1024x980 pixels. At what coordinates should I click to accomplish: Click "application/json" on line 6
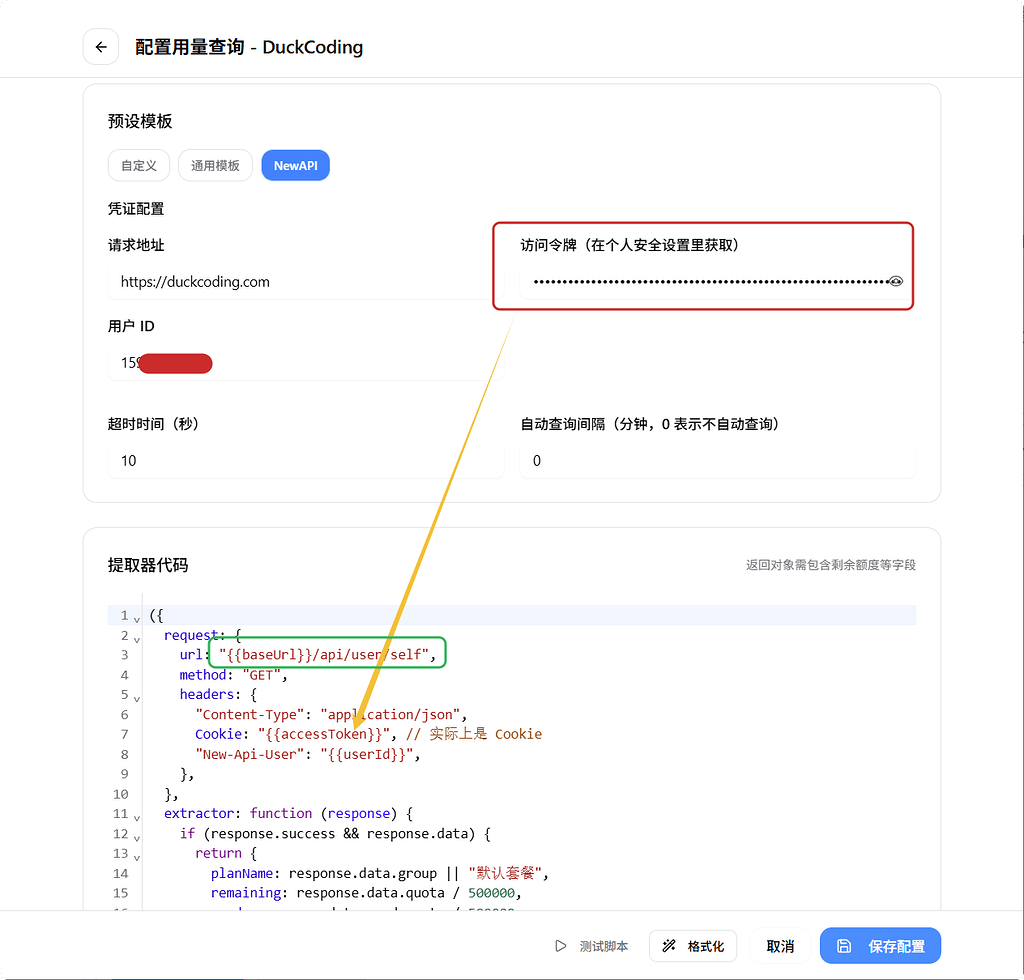390,714
